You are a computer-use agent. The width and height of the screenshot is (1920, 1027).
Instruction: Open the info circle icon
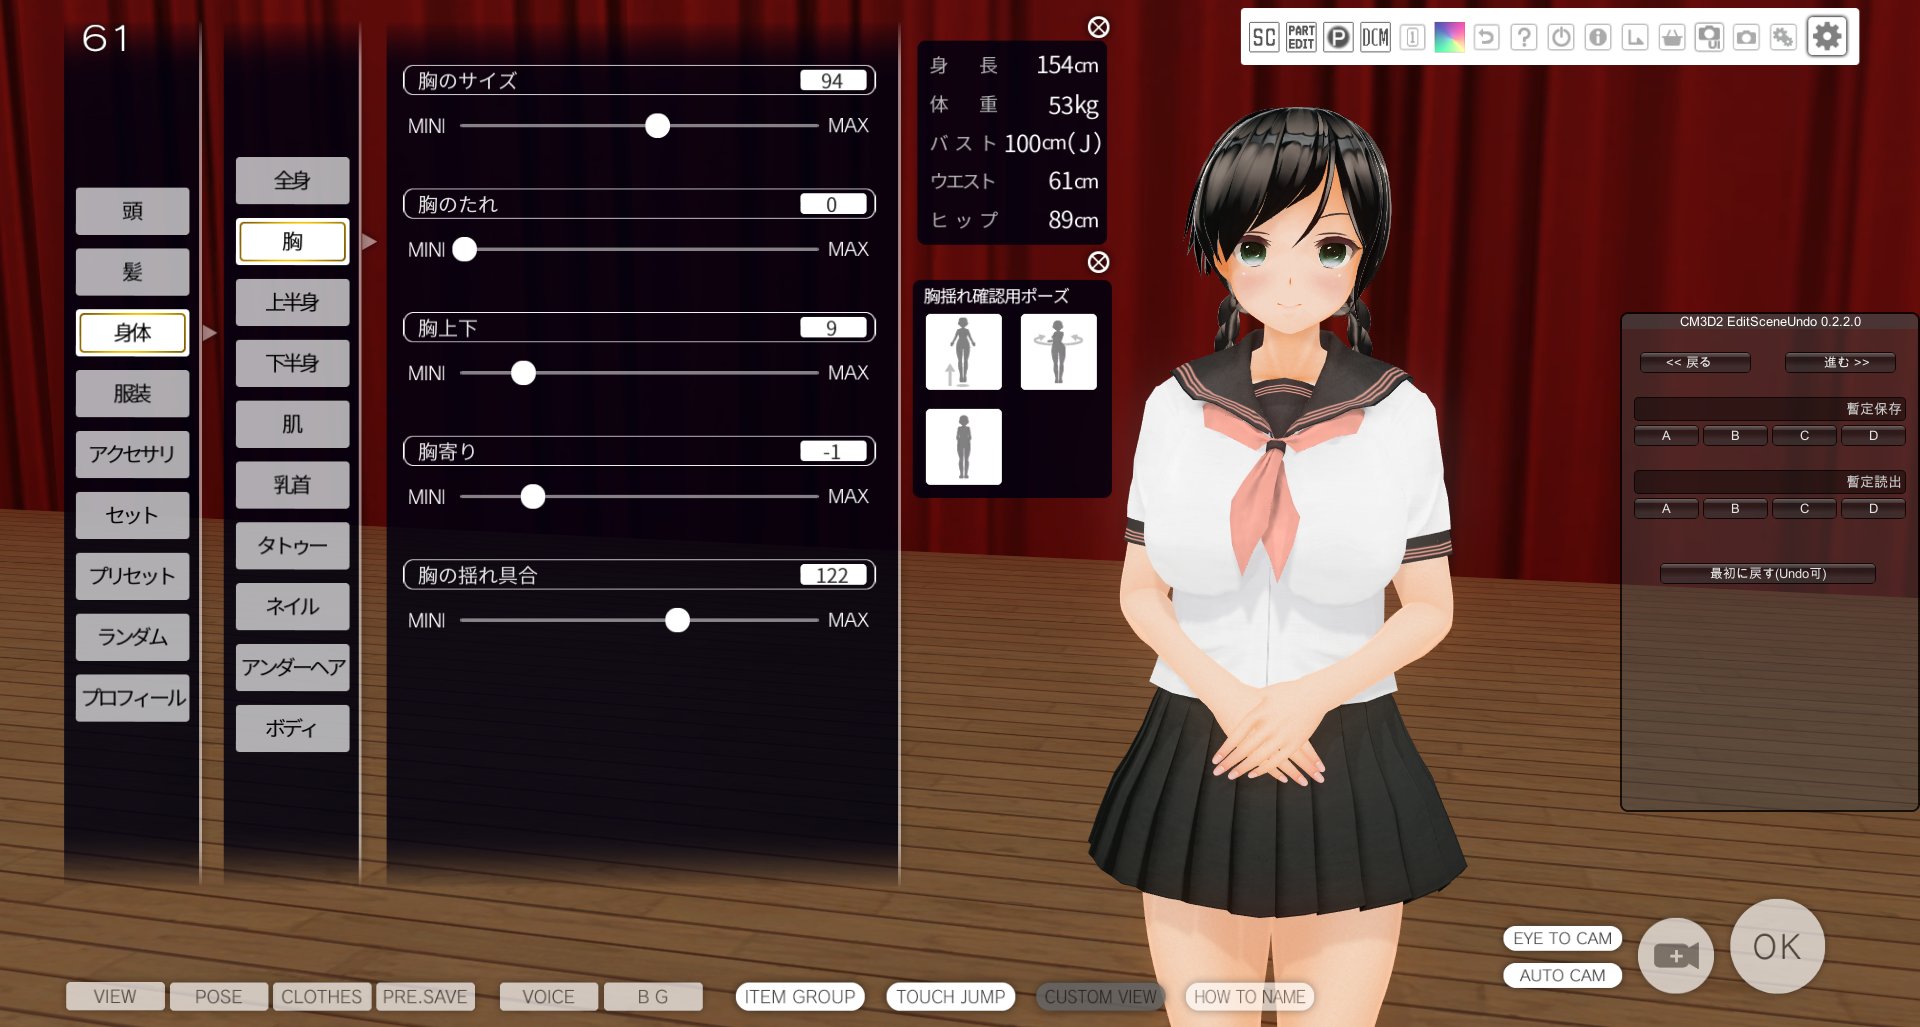point(1598,38)
